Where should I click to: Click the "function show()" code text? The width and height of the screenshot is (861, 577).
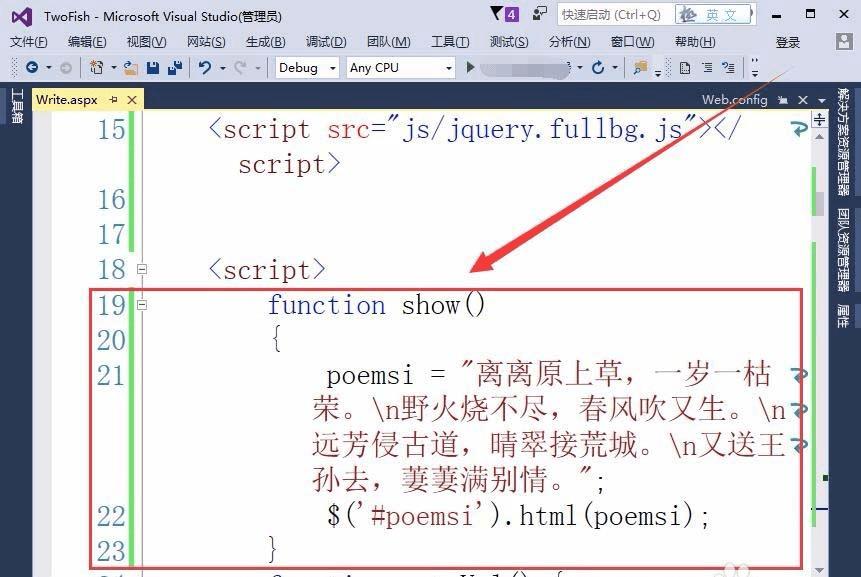pyautogui.click(x=377, y=305)
